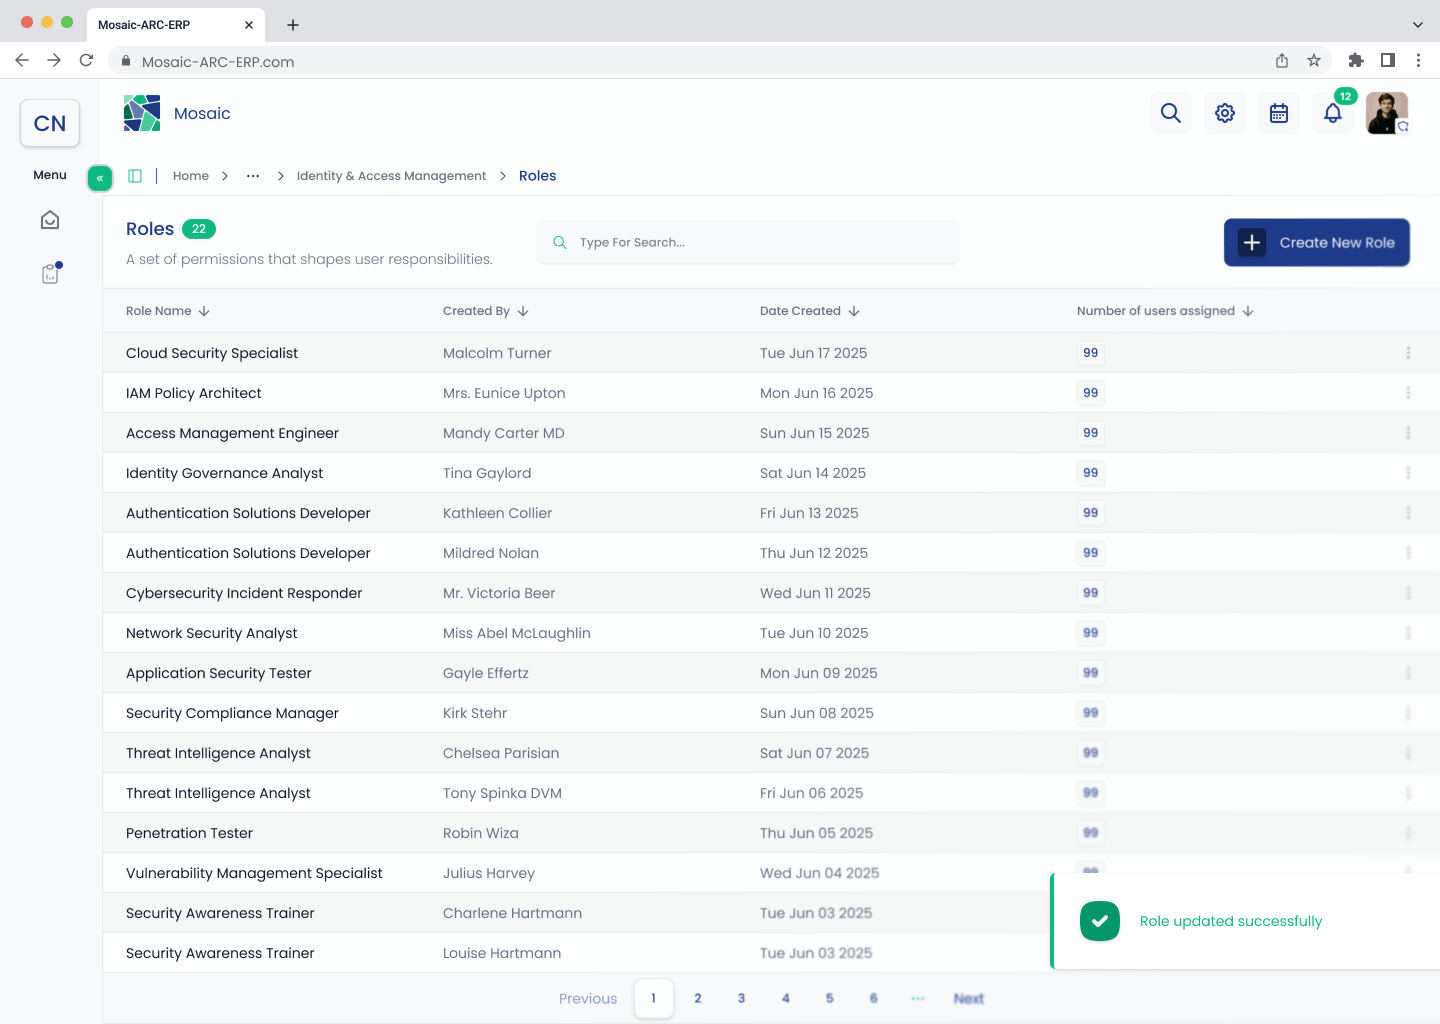Go to Identity & Access Management breadcrumb
1440x1024 pixels.
[391, 176]
